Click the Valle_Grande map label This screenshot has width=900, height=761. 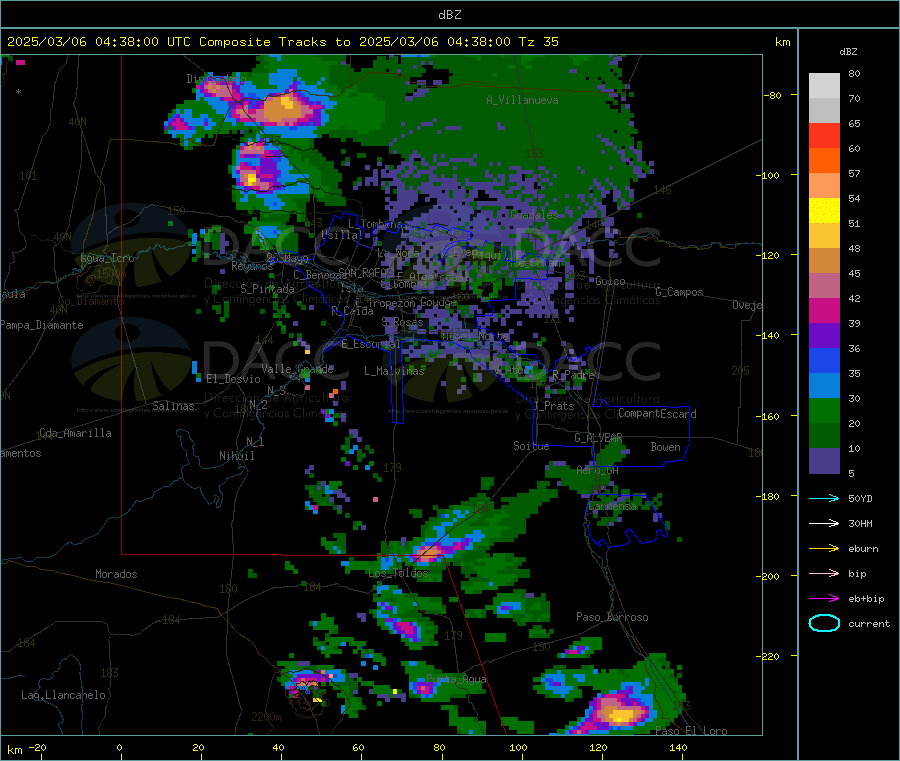pos(297,368)
